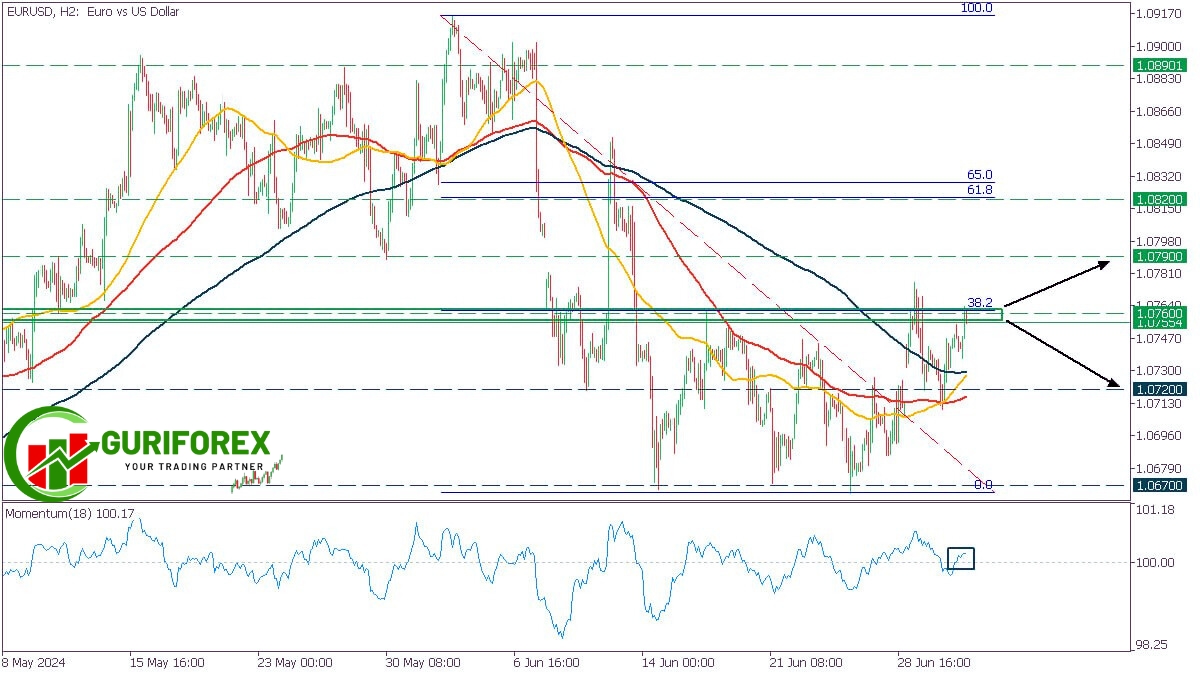Viewport: 1200px width, 675px height.
Task: Click the 1.09170 price axis label
Action: [1159, 14]
